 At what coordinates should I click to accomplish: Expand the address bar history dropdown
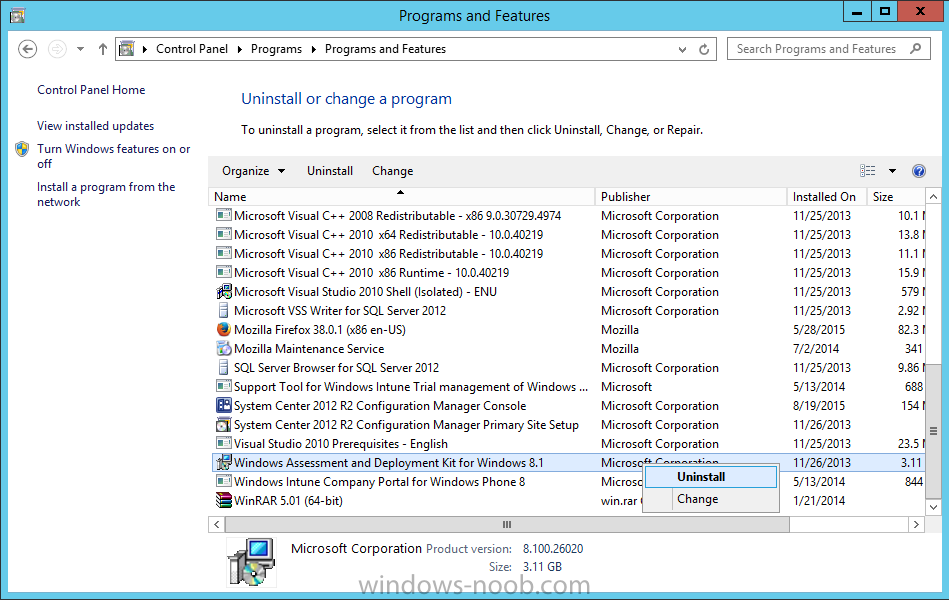(x=682, y=50)
